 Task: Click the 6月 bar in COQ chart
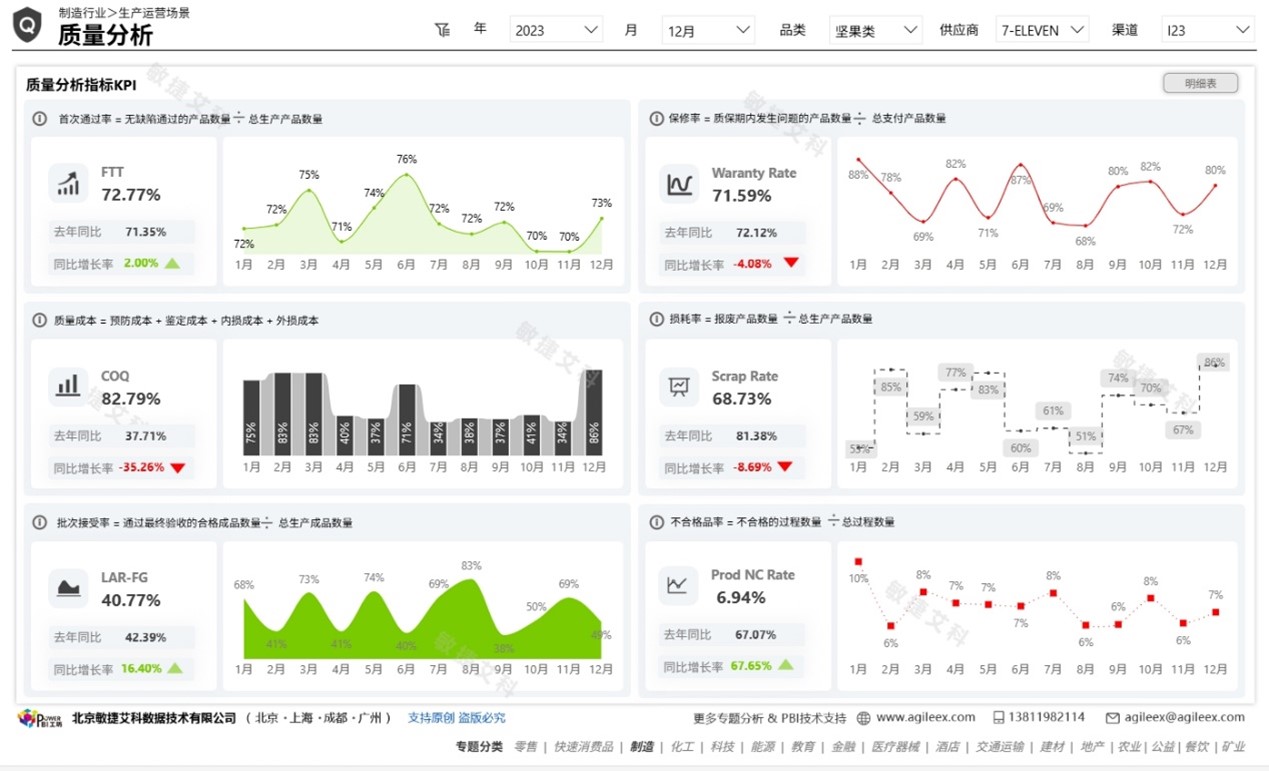point(406,419)
